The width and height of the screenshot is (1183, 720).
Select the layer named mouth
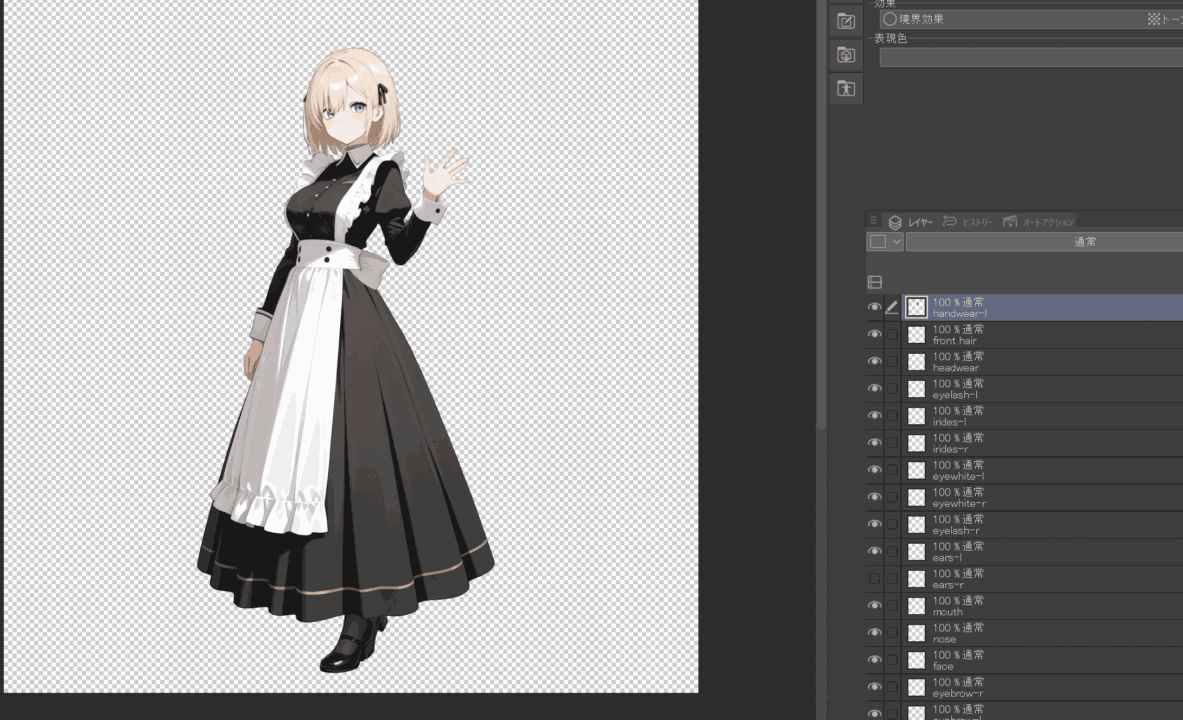1042,606
